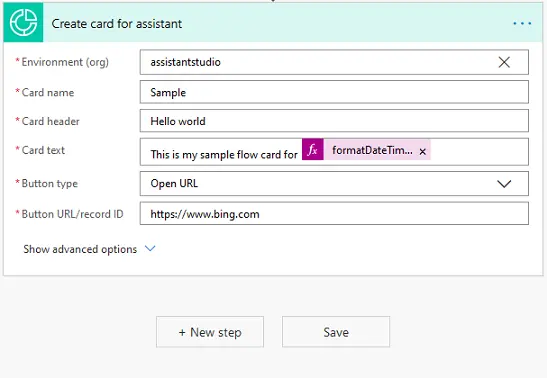
Task: Remove the formatDateTime expression token
Action: point(422,152)
